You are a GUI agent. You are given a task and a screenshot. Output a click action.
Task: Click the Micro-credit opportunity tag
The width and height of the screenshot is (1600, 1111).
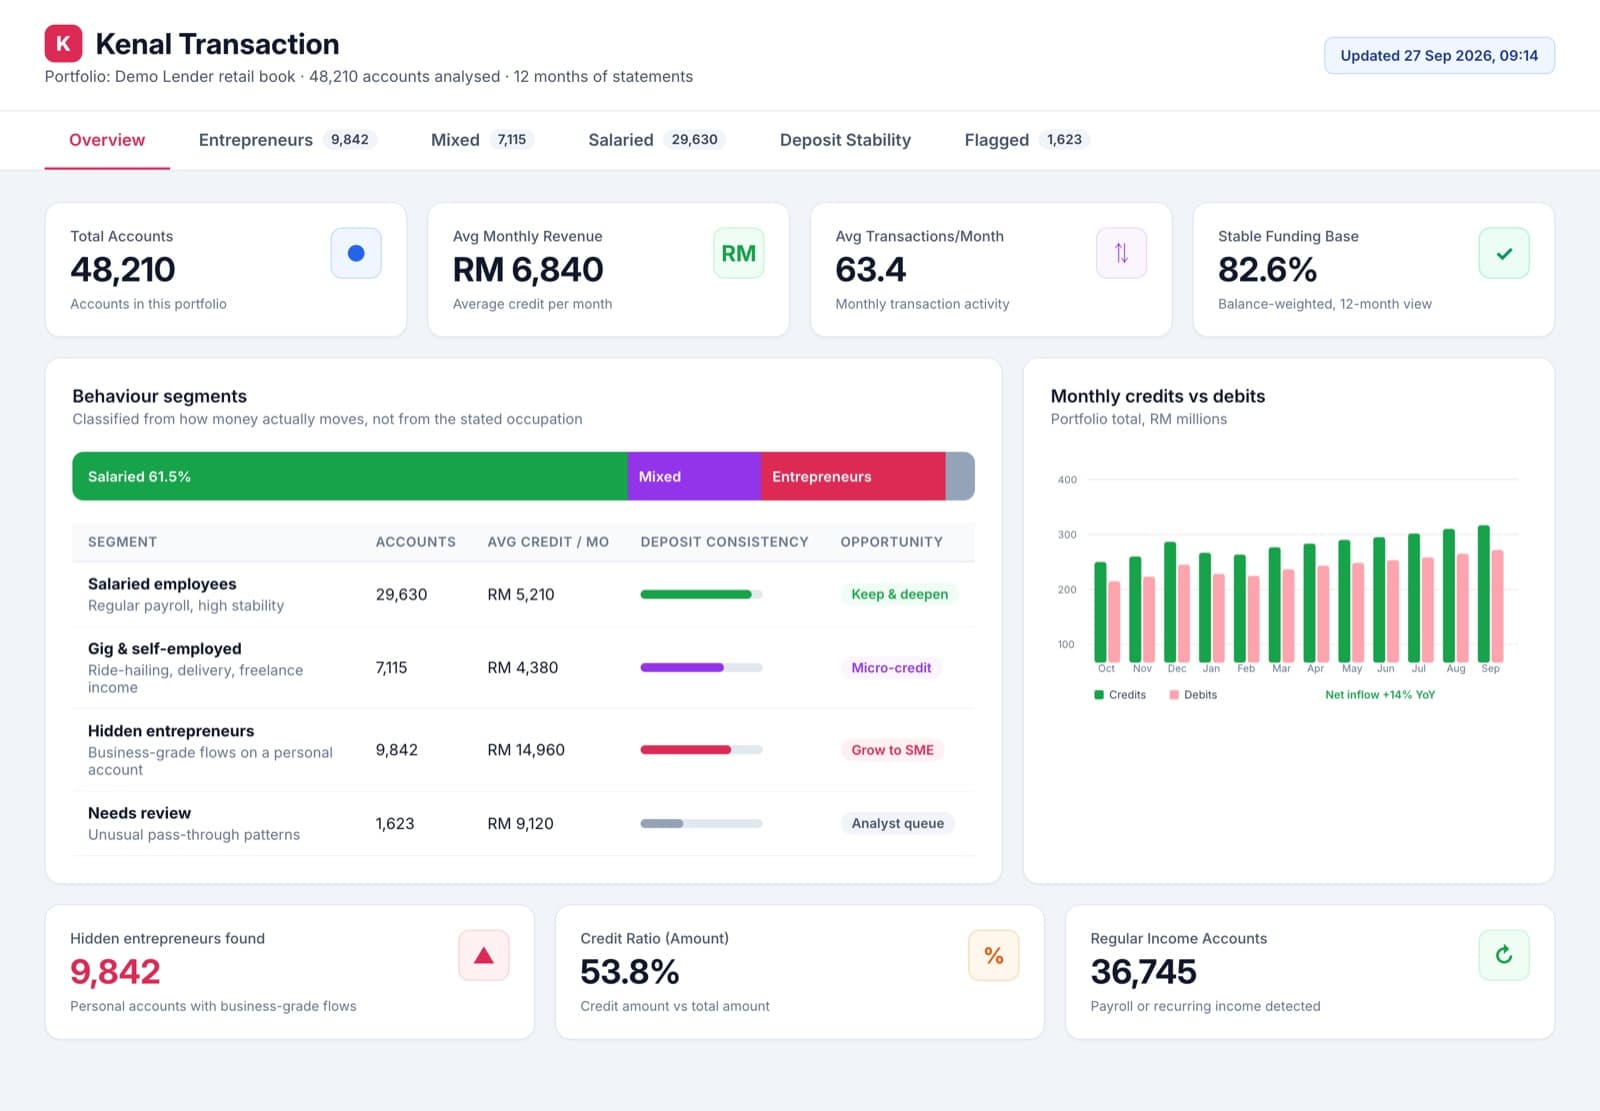pyautogui.click(x=891, y=668)
